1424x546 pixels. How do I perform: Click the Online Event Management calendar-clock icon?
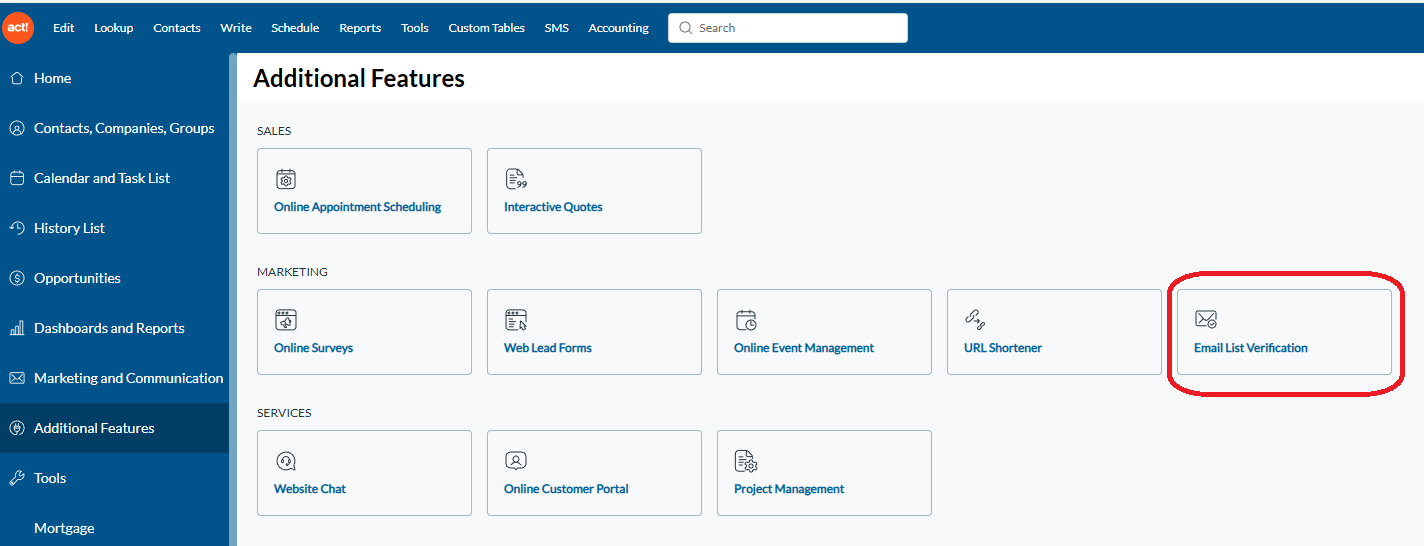tap(746, 320)
